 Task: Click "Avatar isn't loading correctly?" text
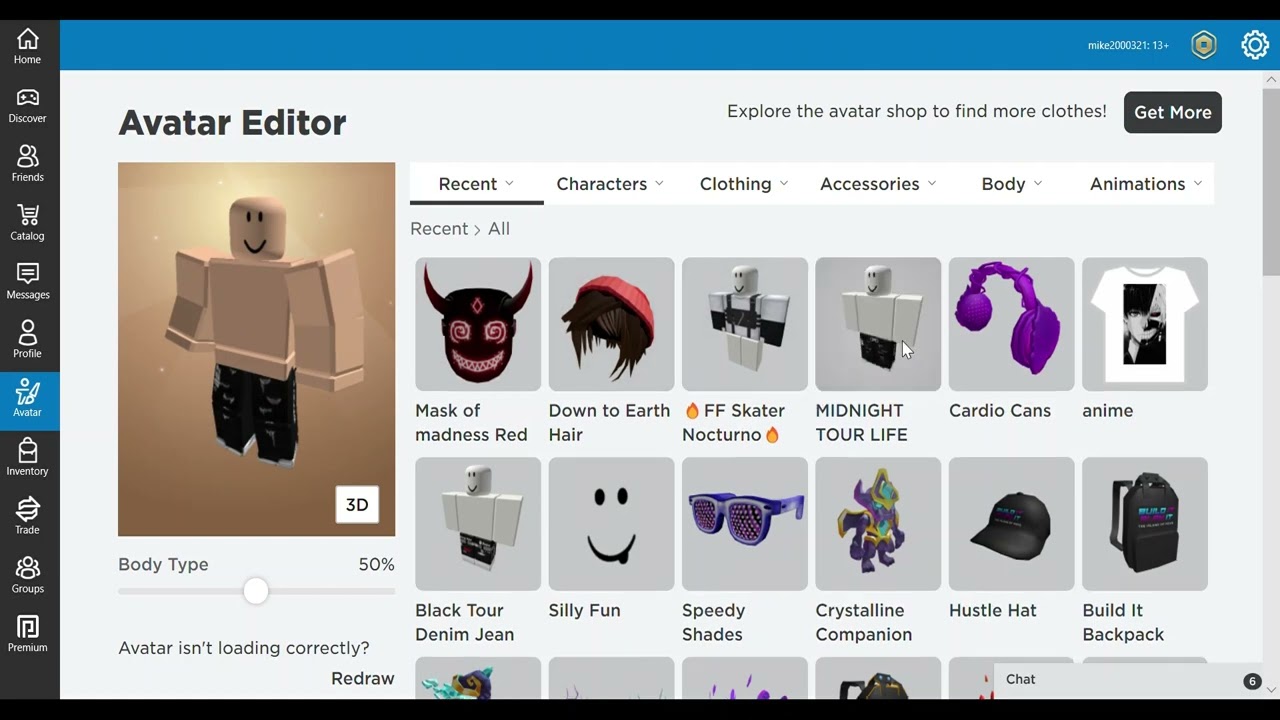(x=244, y=648)
